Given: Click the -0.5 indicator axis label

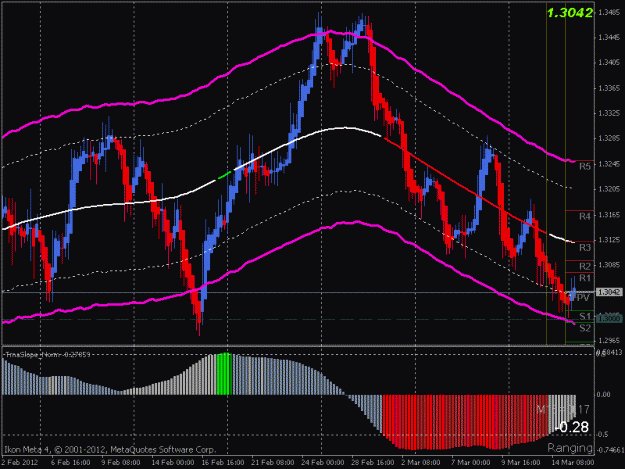Looking at the screenshot, I should click(602, 434).
